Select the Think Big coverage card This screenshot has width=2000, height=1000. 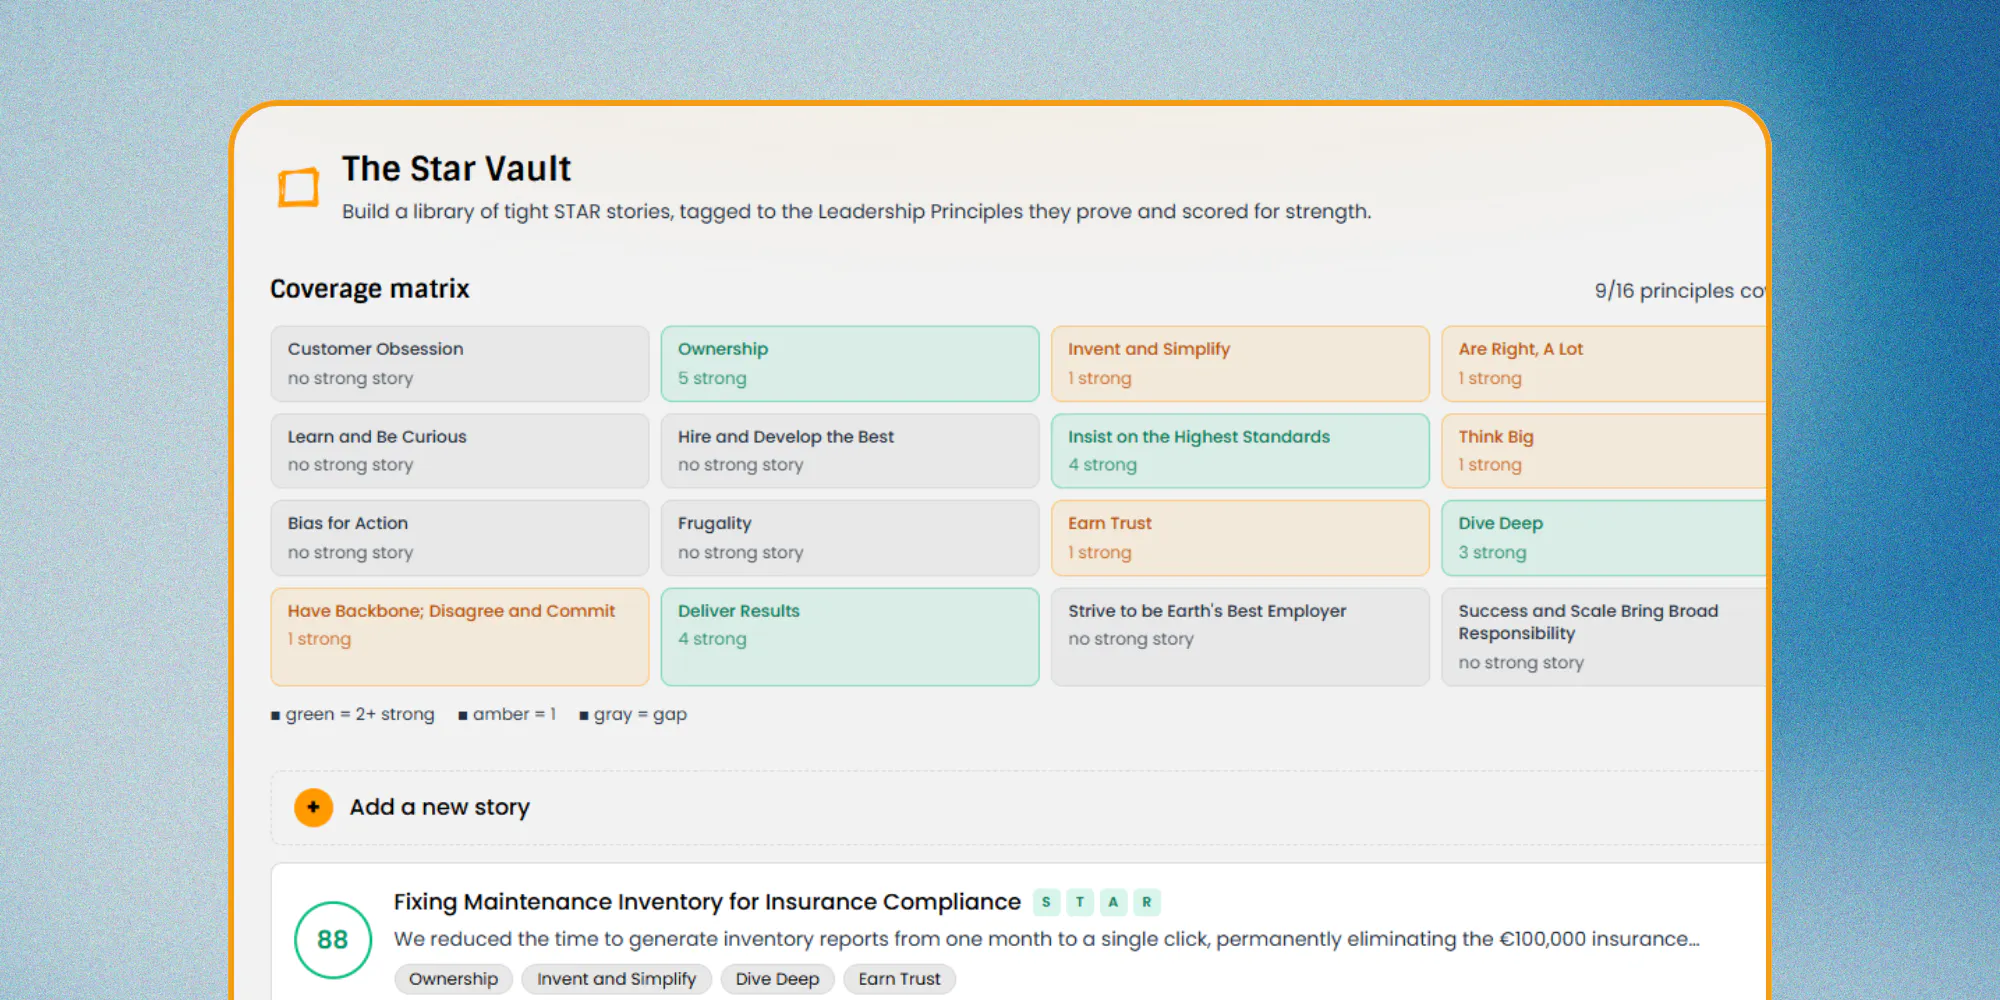(x=1604, y=451)
